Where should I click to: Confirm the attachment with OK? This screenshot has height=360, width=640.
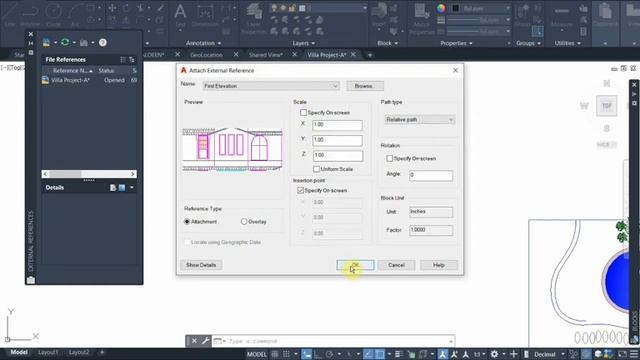pos(355,265)
